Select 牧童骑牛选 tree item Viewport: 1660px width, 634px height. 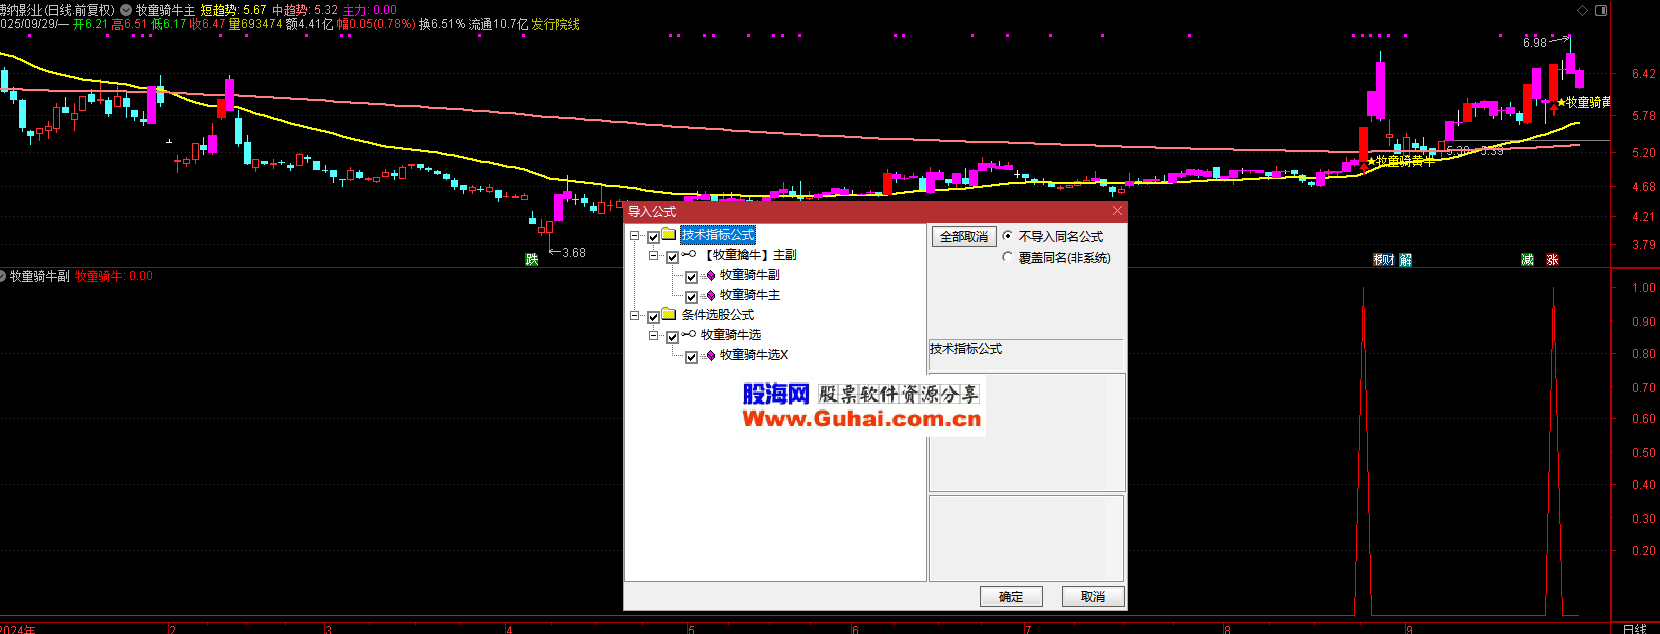[x=730, y=335]
